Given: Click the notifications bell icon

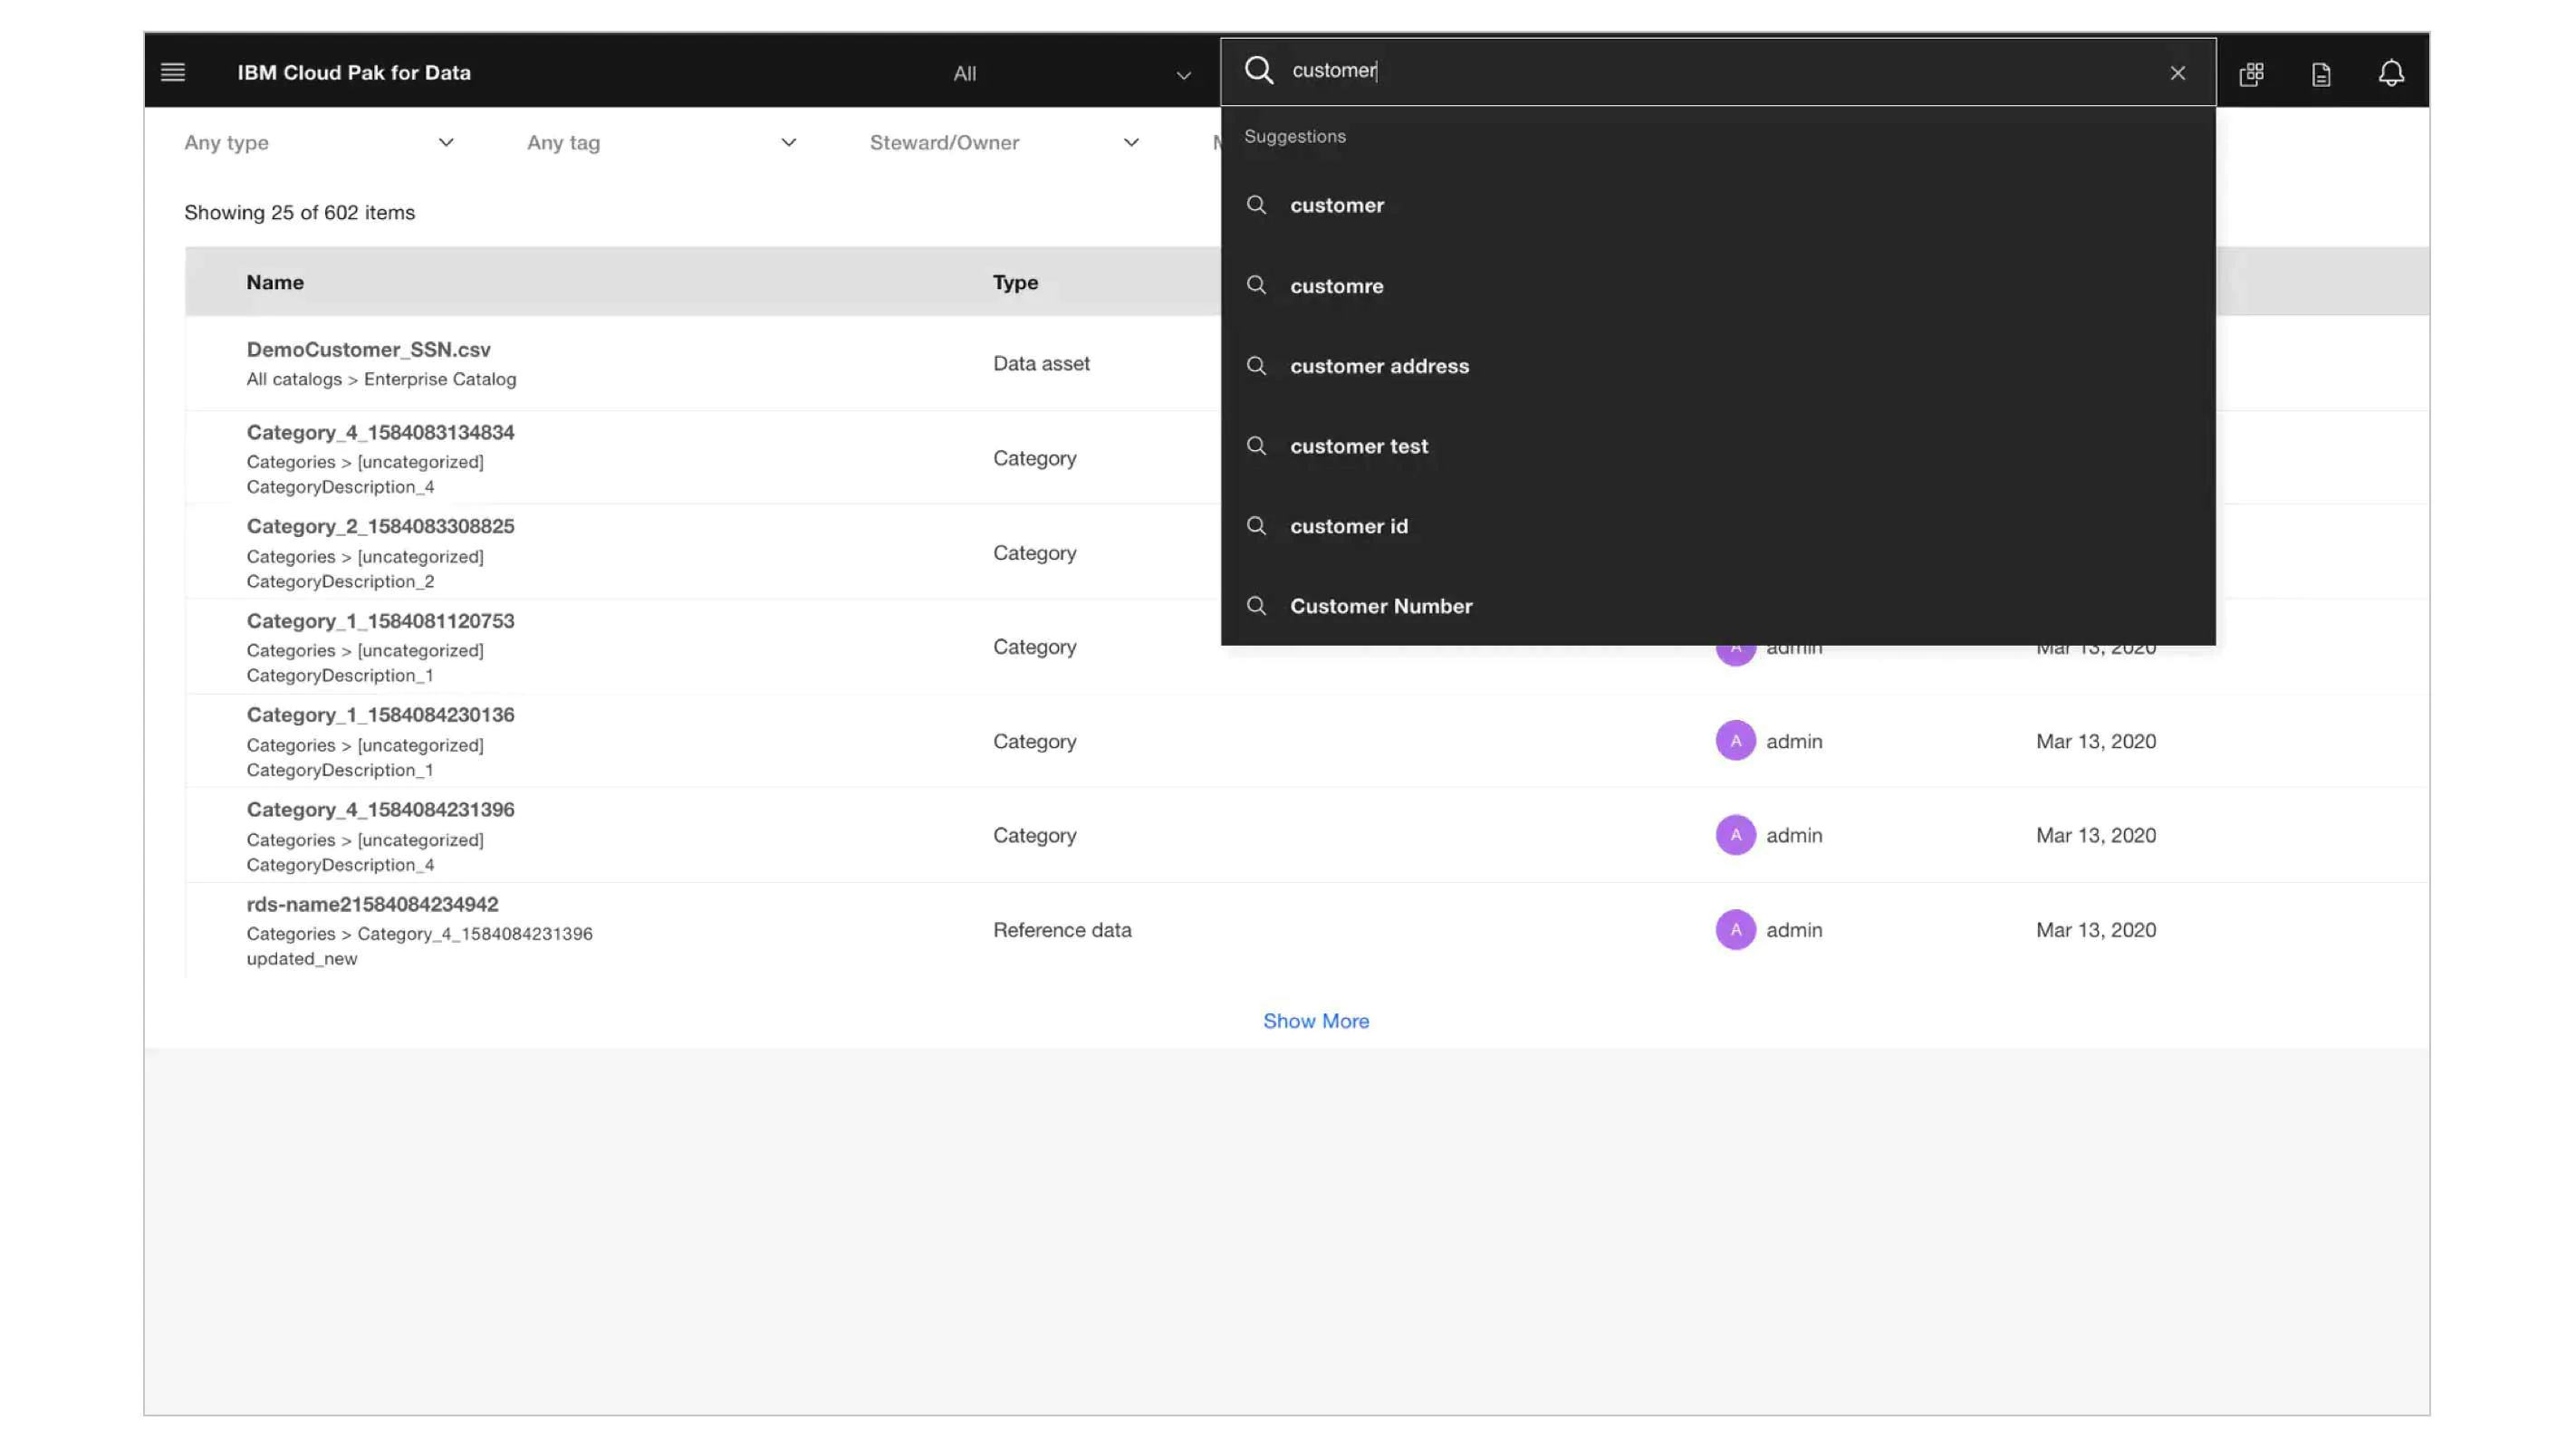Looking at the screenshot, I should point(2392,72).
